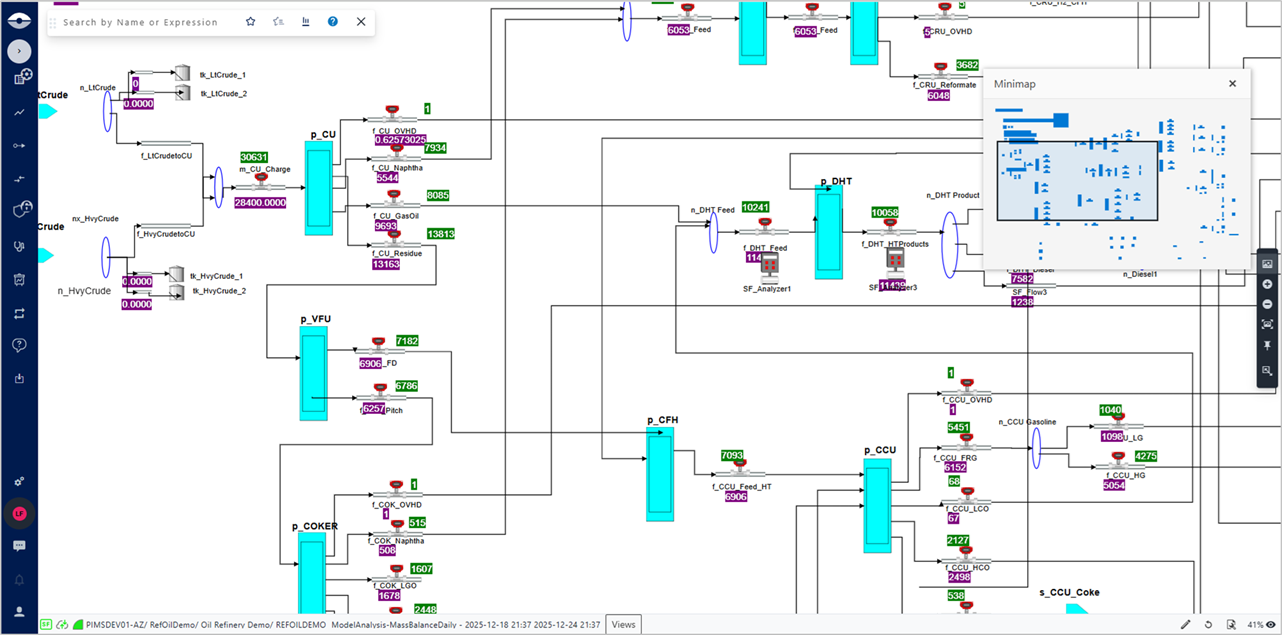Click the pin icon in zoom toolbar
The height and width of the screenshot is (635, 1282).
pyautogui.click(x=1267, y=345)
